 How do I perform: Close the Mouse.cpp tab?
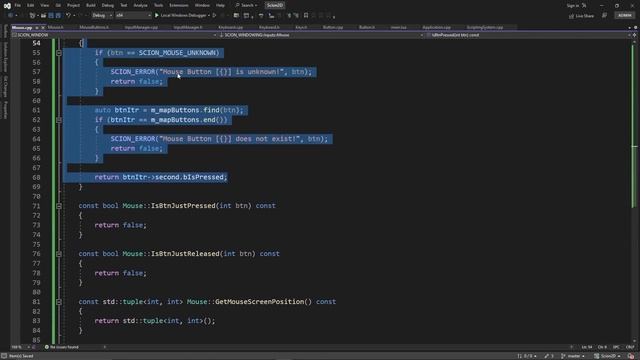[x=43, y=27]
